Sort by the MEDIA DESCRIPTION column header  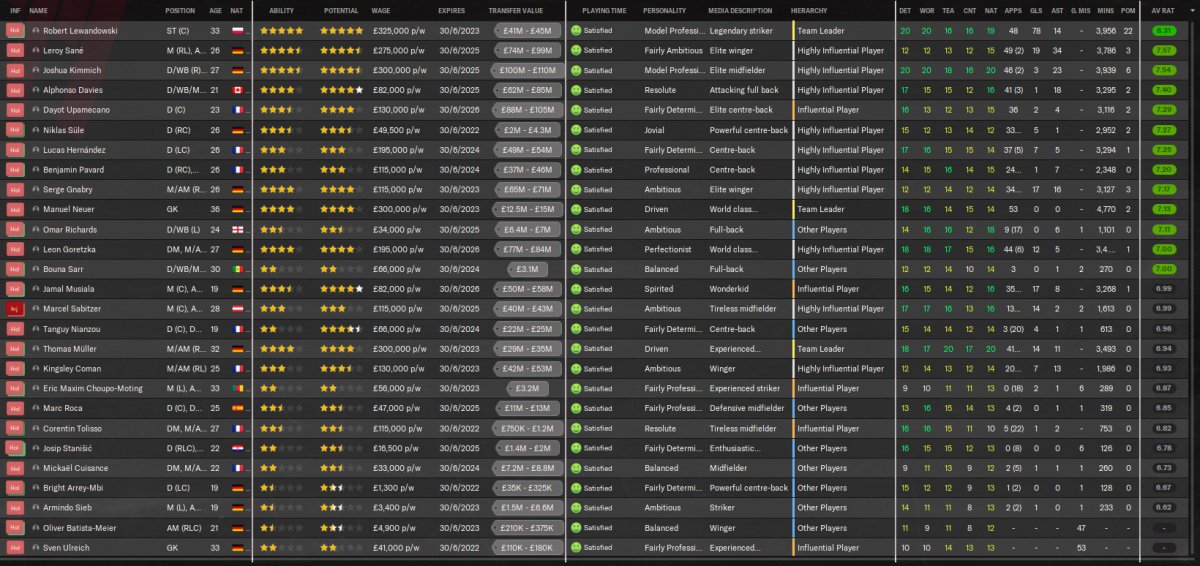(x=740, y=10)
